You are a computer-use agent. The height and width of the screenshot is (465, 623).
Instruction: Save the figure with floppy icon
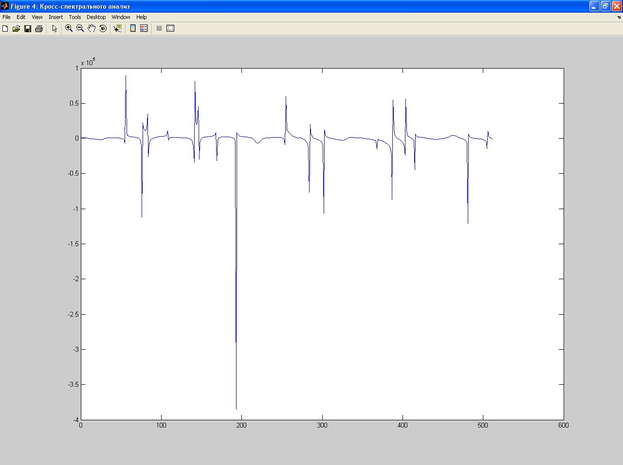27,29
